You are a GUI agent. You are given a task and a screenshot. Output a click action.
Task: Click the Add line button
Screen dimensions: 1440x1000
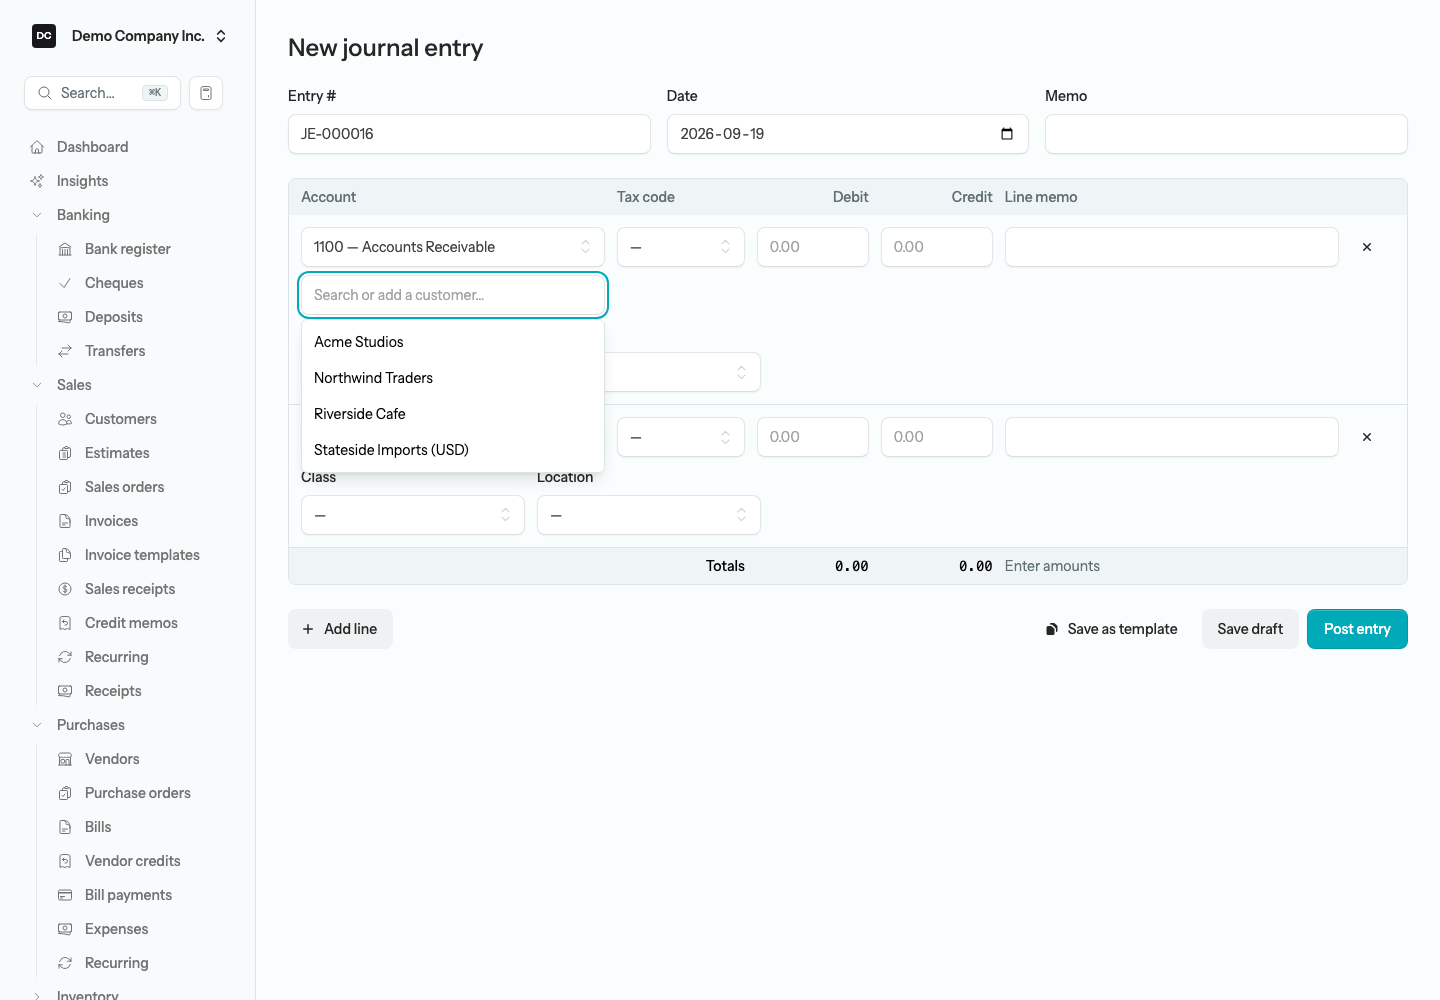(x=340, y=629)
